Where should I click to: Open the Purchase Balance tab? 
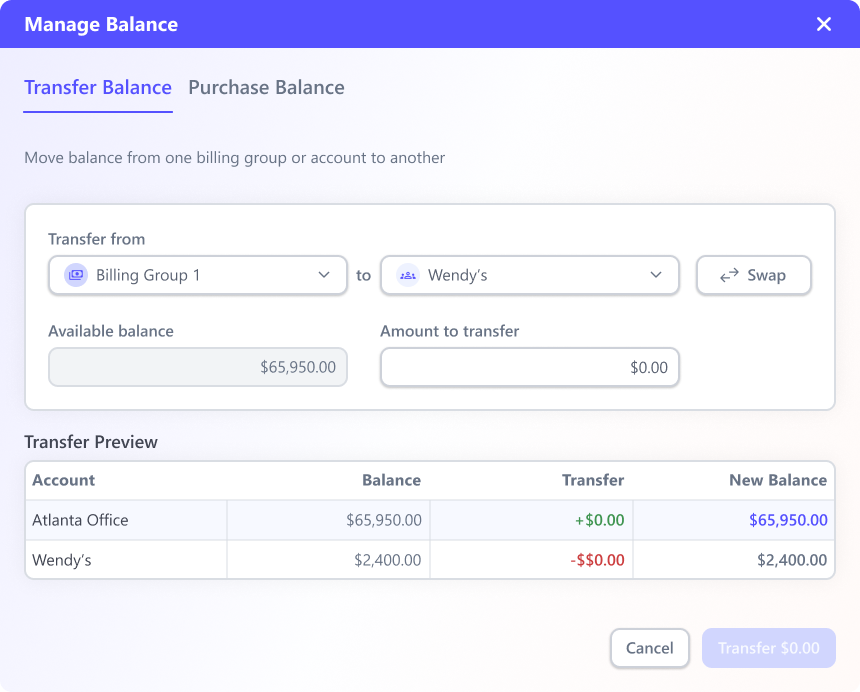[x=266, y=88]
